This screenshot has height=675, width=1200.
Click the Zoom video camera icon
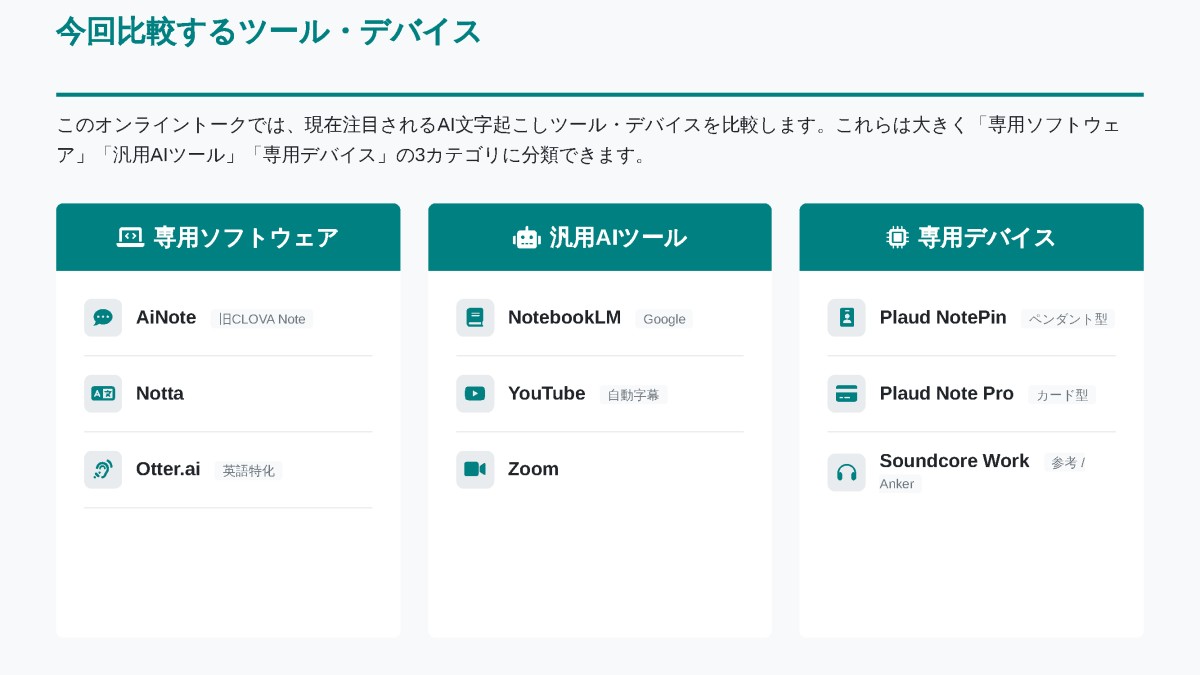pos(475,470)
